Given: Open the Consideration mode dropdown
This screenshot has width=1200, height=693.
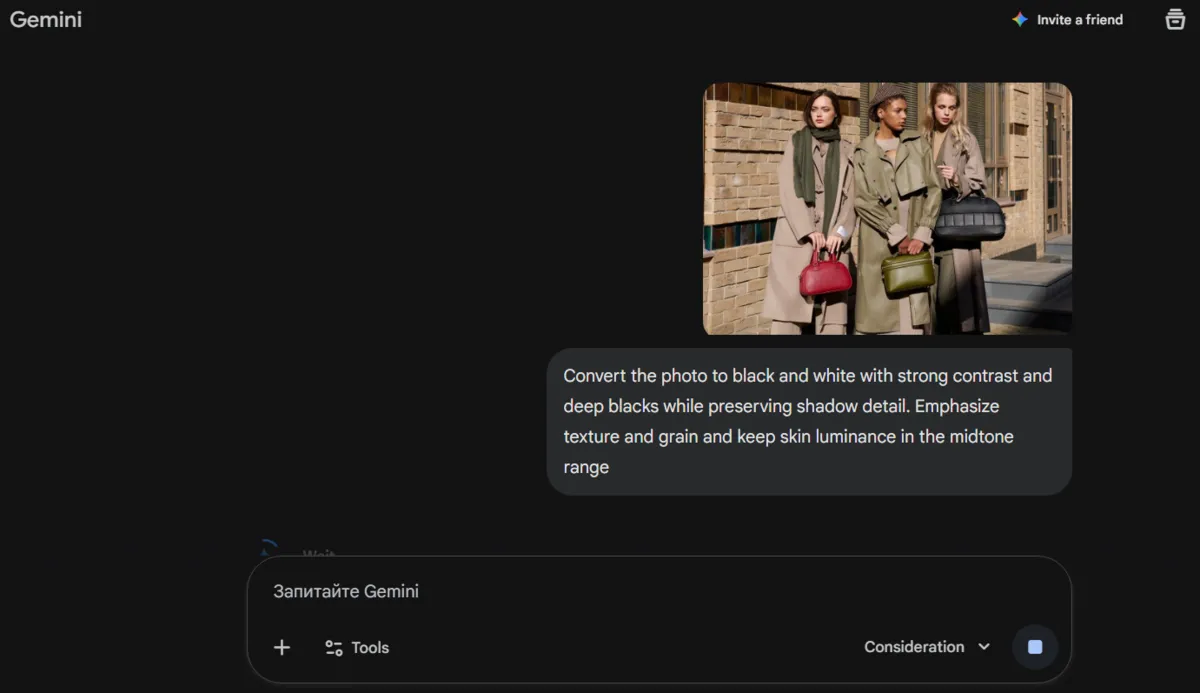Looking at the screenshot, I should (x=914, y=647).
